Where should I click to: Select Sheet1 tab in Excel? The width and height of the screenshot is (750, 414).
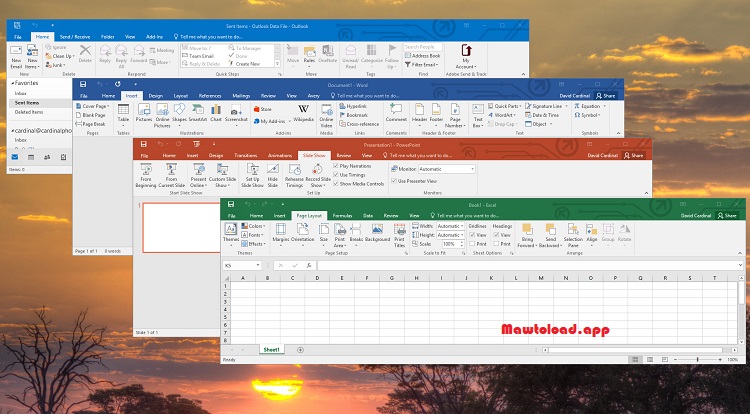pyautogui.click(x=271, y=350)
